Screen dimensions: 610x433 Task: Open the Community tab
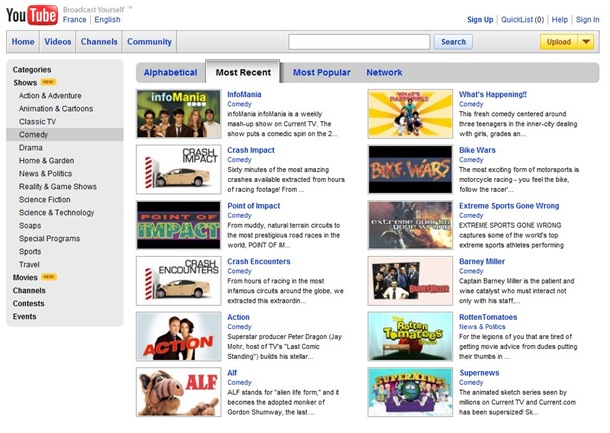click(x=149, y=42)
